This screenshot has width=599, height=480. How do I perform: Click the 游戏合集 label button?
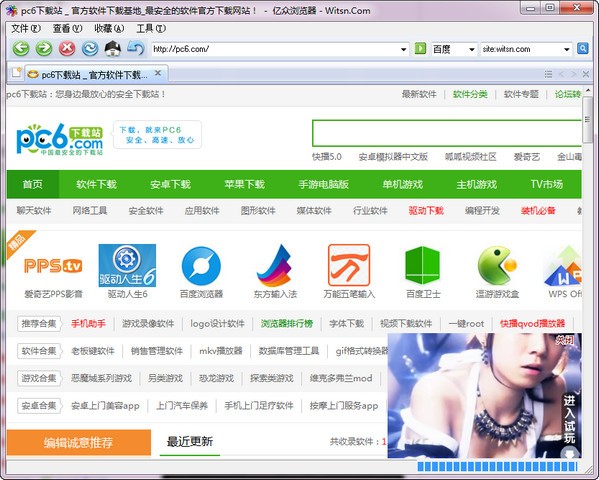click(39, 378)
